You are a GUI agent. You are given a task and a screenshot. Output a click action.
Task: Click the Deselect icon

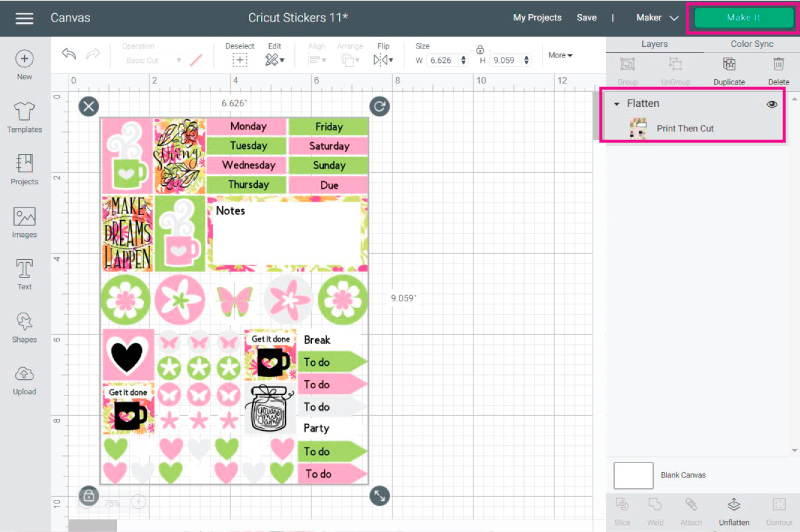click(240, 60)
